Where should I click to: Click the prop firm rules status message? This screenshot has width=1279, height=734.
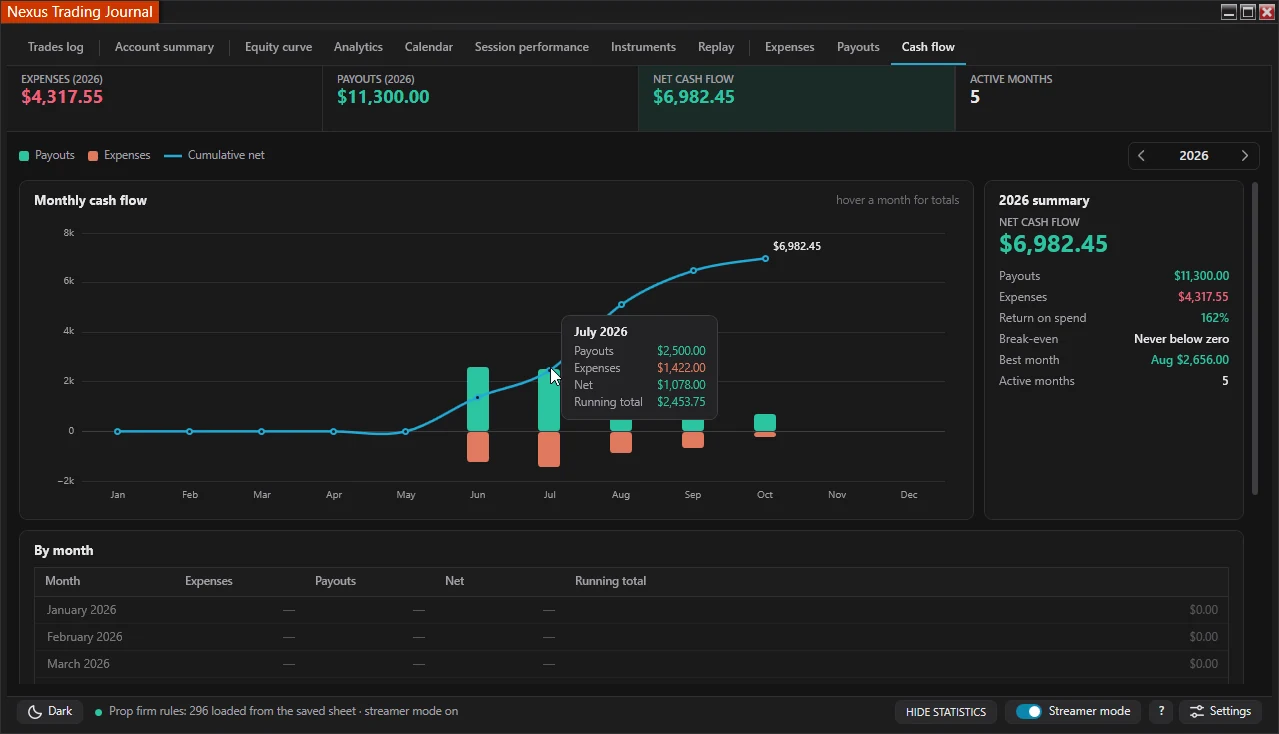click(x=283, y=712)
